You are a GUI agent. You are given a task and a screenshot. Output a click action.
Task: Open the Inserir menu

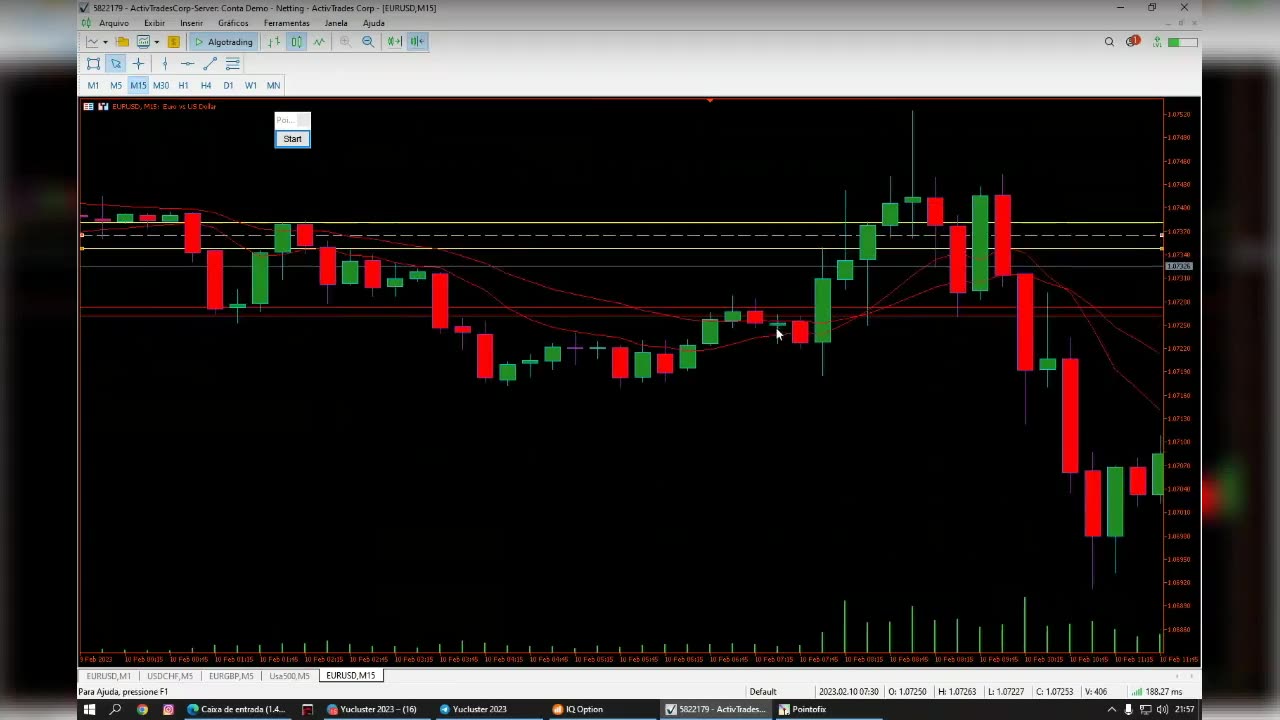(x=191, y=23)
